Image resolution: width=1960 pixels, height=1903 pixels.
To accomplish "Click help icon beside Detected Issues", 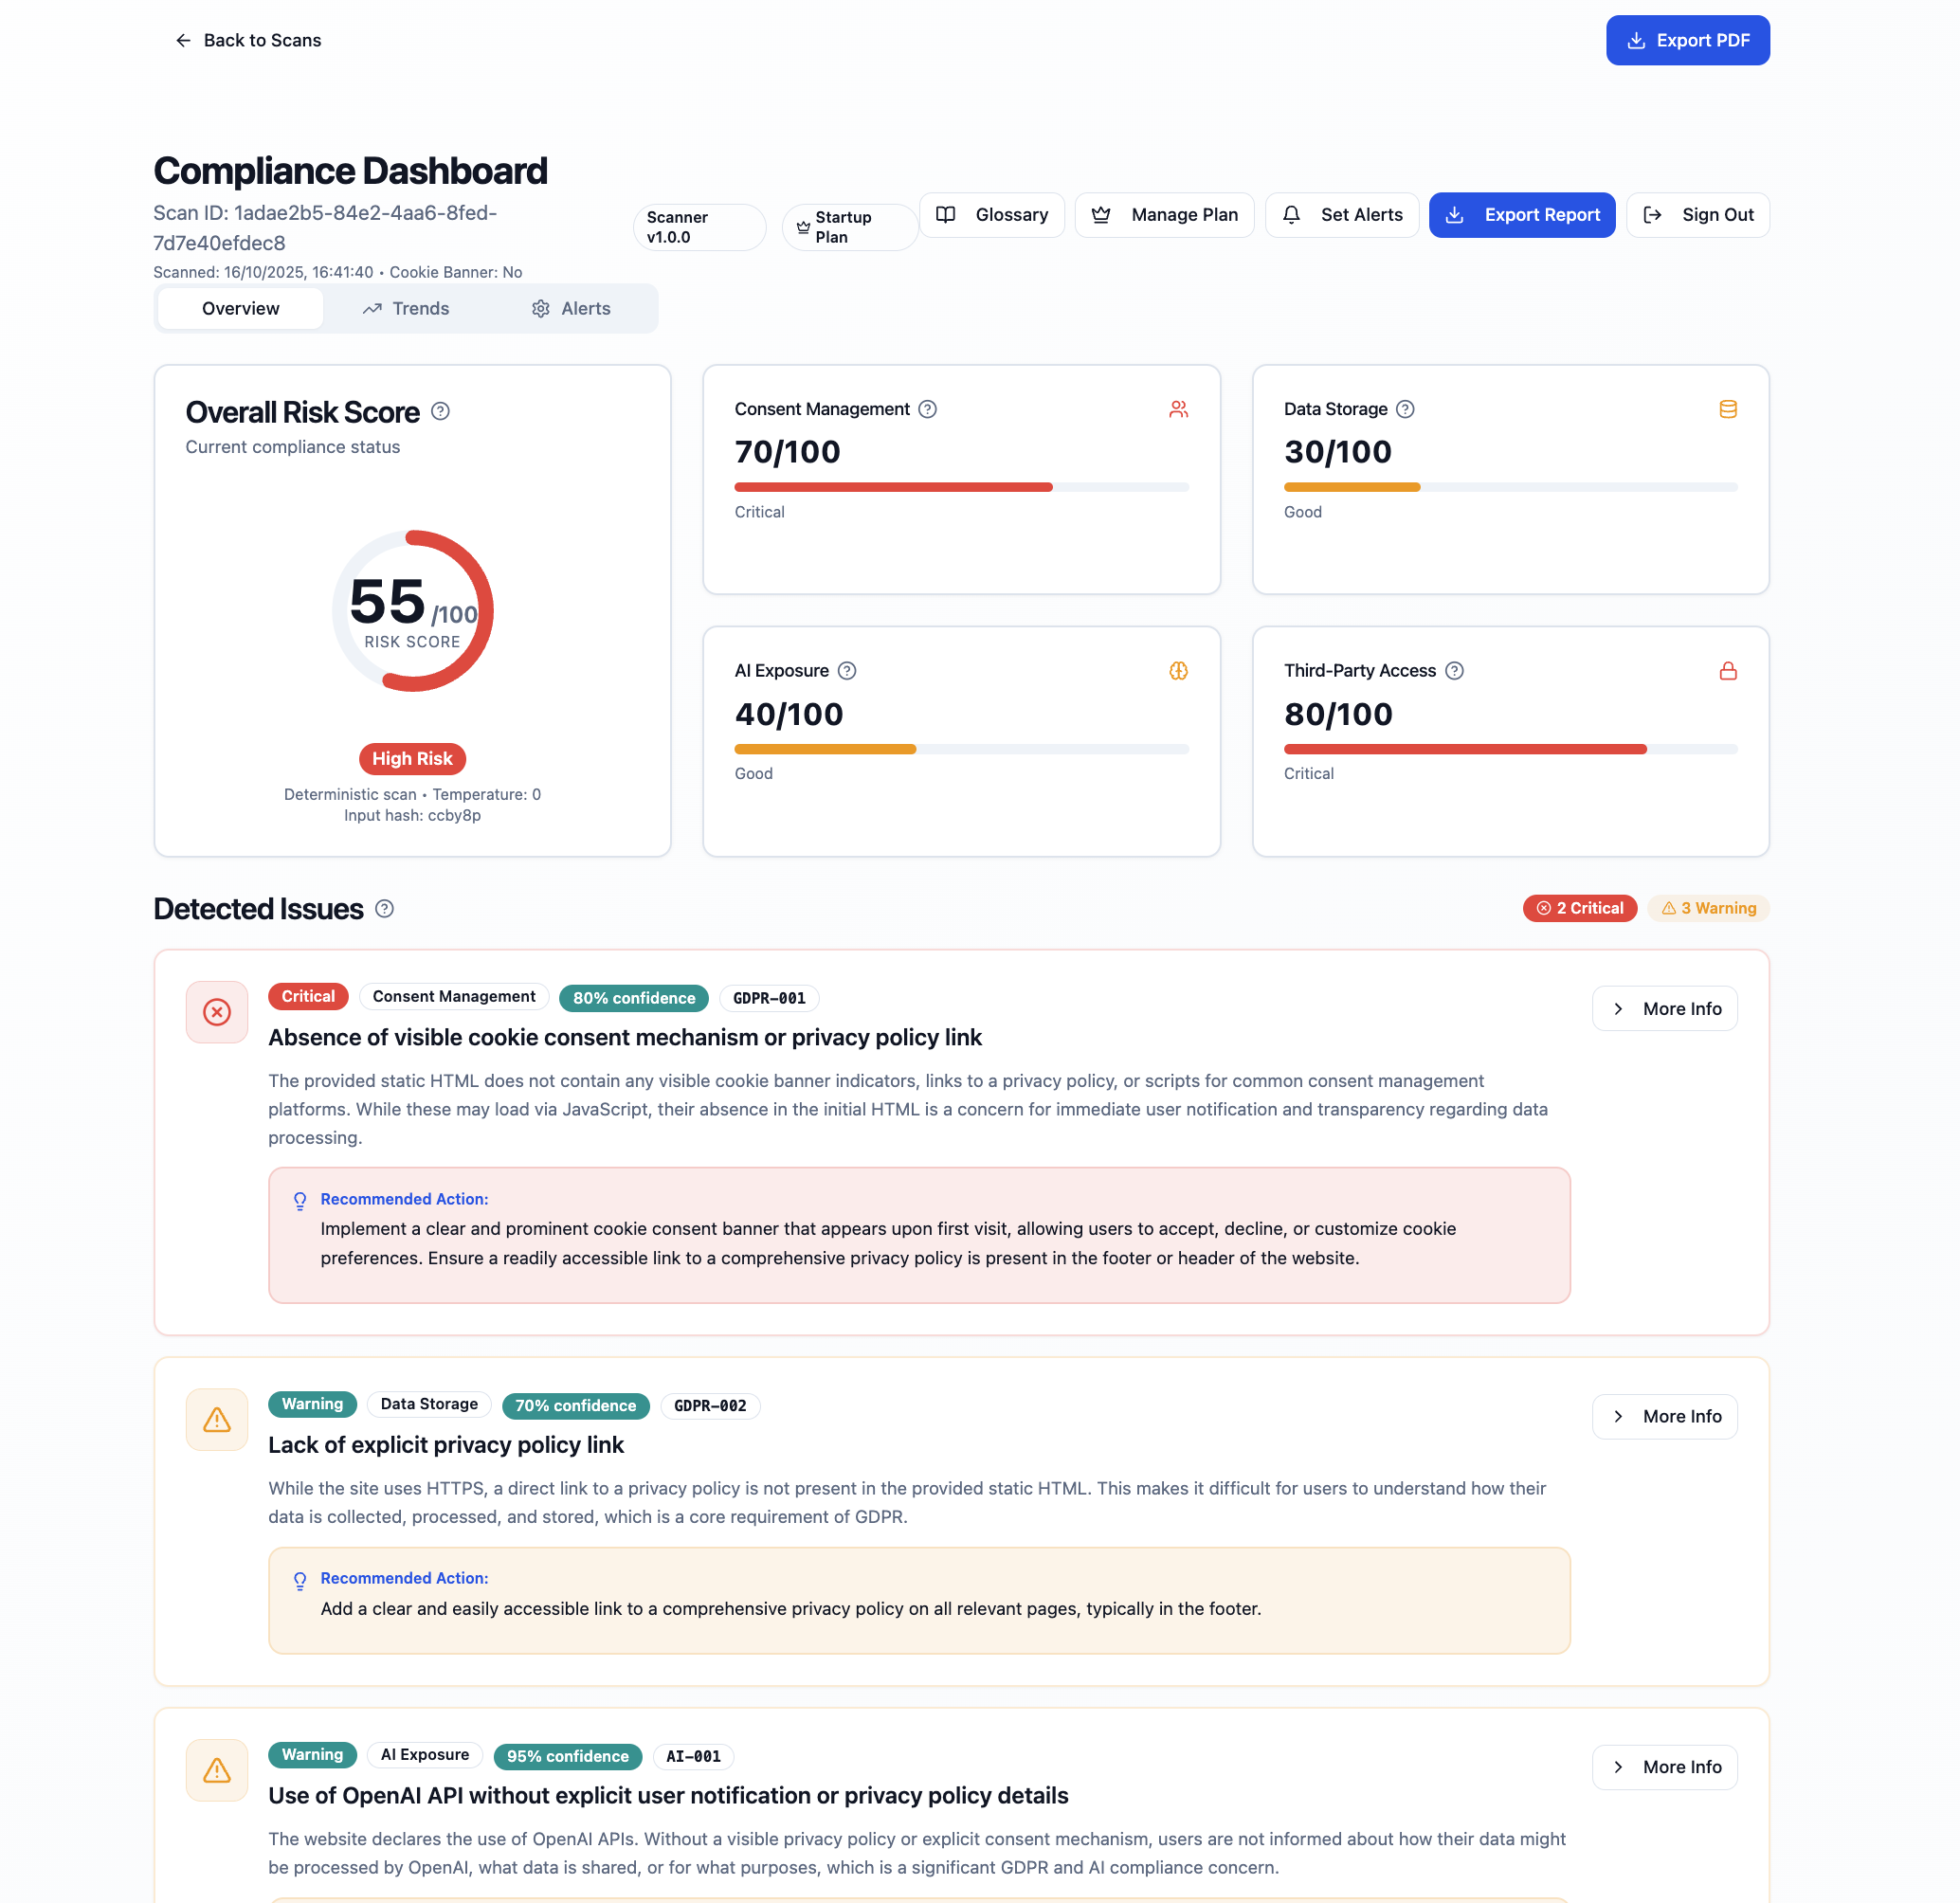I will click(384, 908).
